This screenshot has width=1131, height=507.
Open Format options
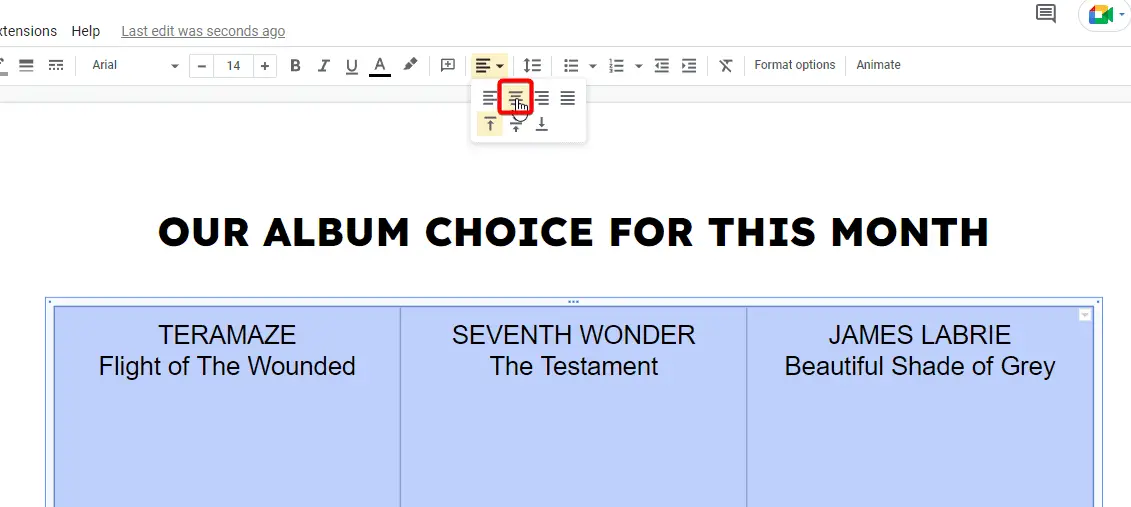pyautogui.click(x=794, y=65)
